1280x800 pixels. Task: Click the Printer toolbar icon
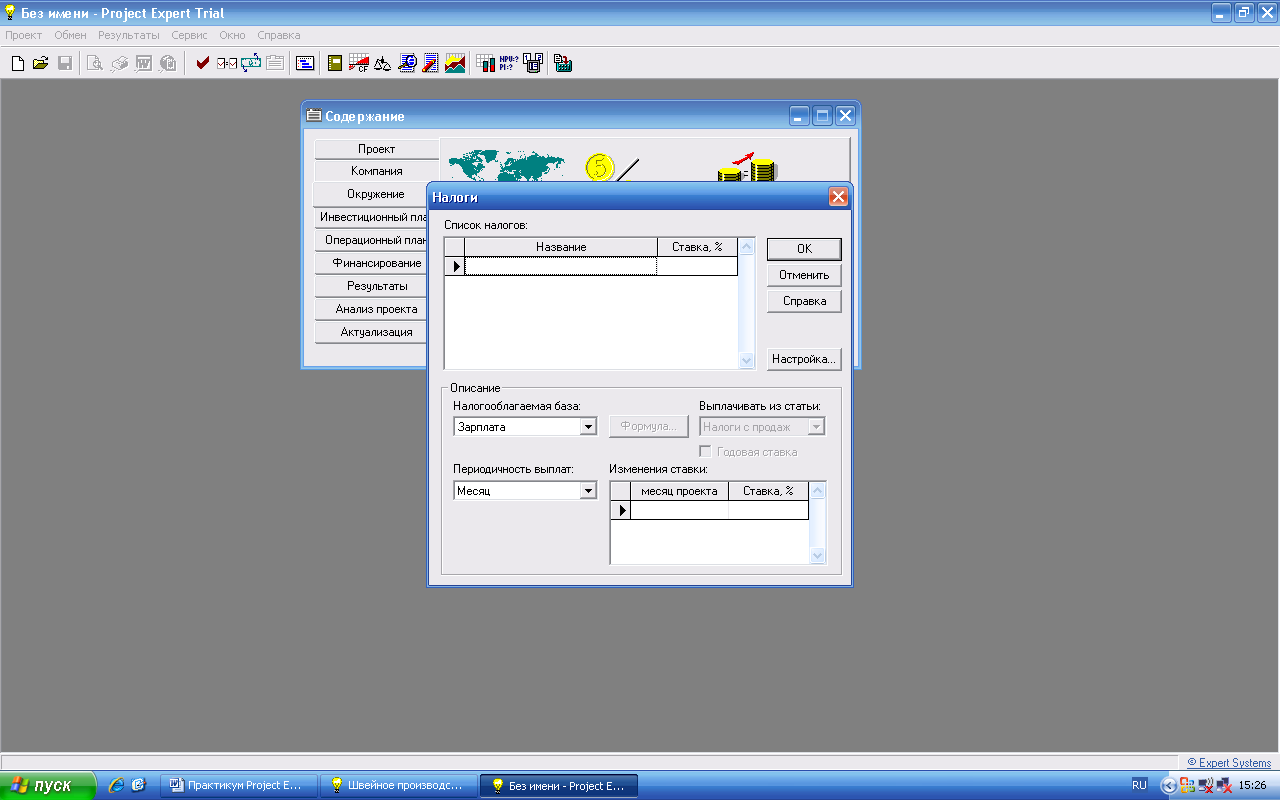point(119,63)
